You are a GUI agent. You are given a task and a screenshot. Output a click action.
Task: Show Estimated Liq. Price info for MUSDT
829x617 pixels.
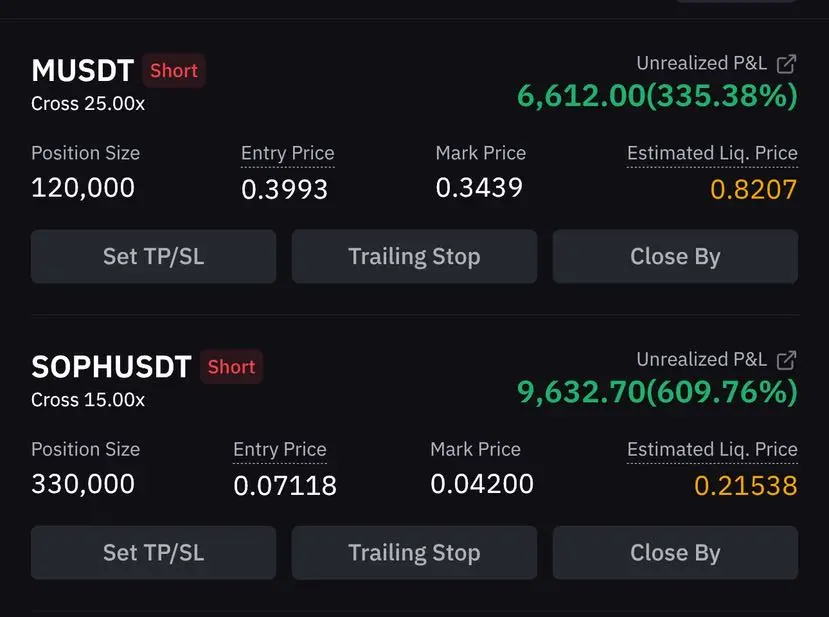point(712,153)
